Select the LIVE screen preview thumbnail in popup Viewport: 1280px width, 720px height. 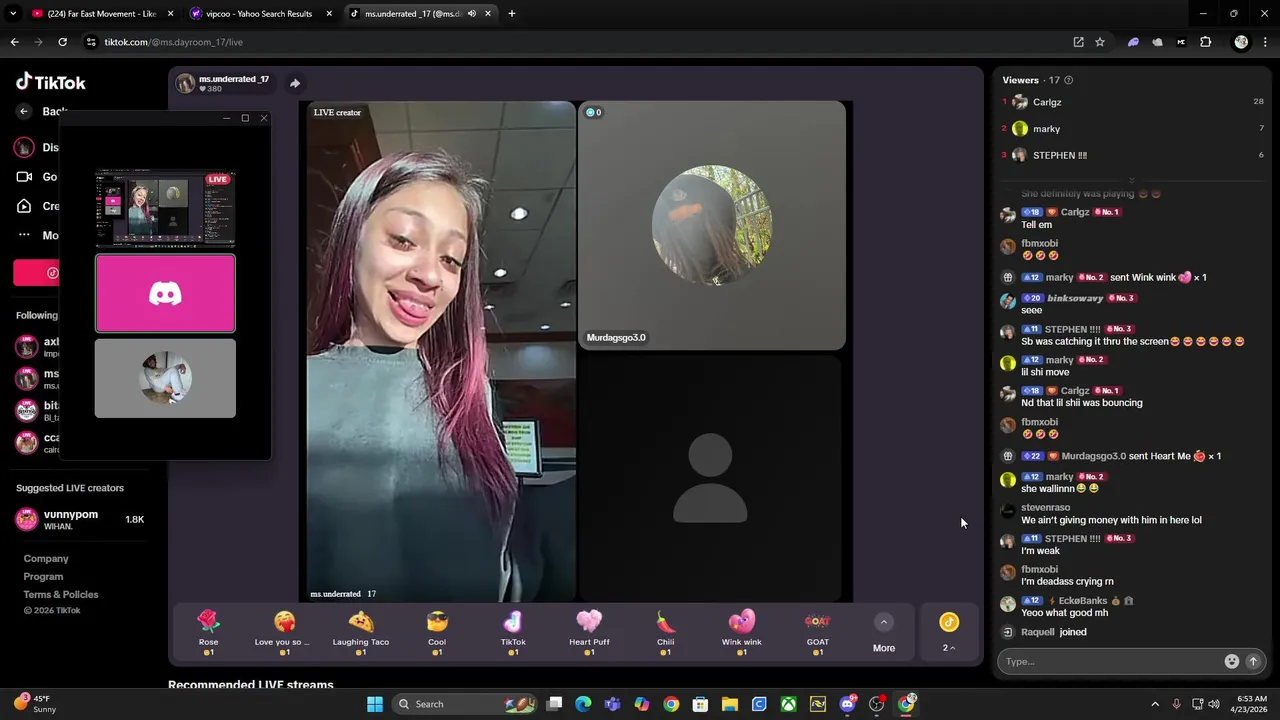click(165, 209)
